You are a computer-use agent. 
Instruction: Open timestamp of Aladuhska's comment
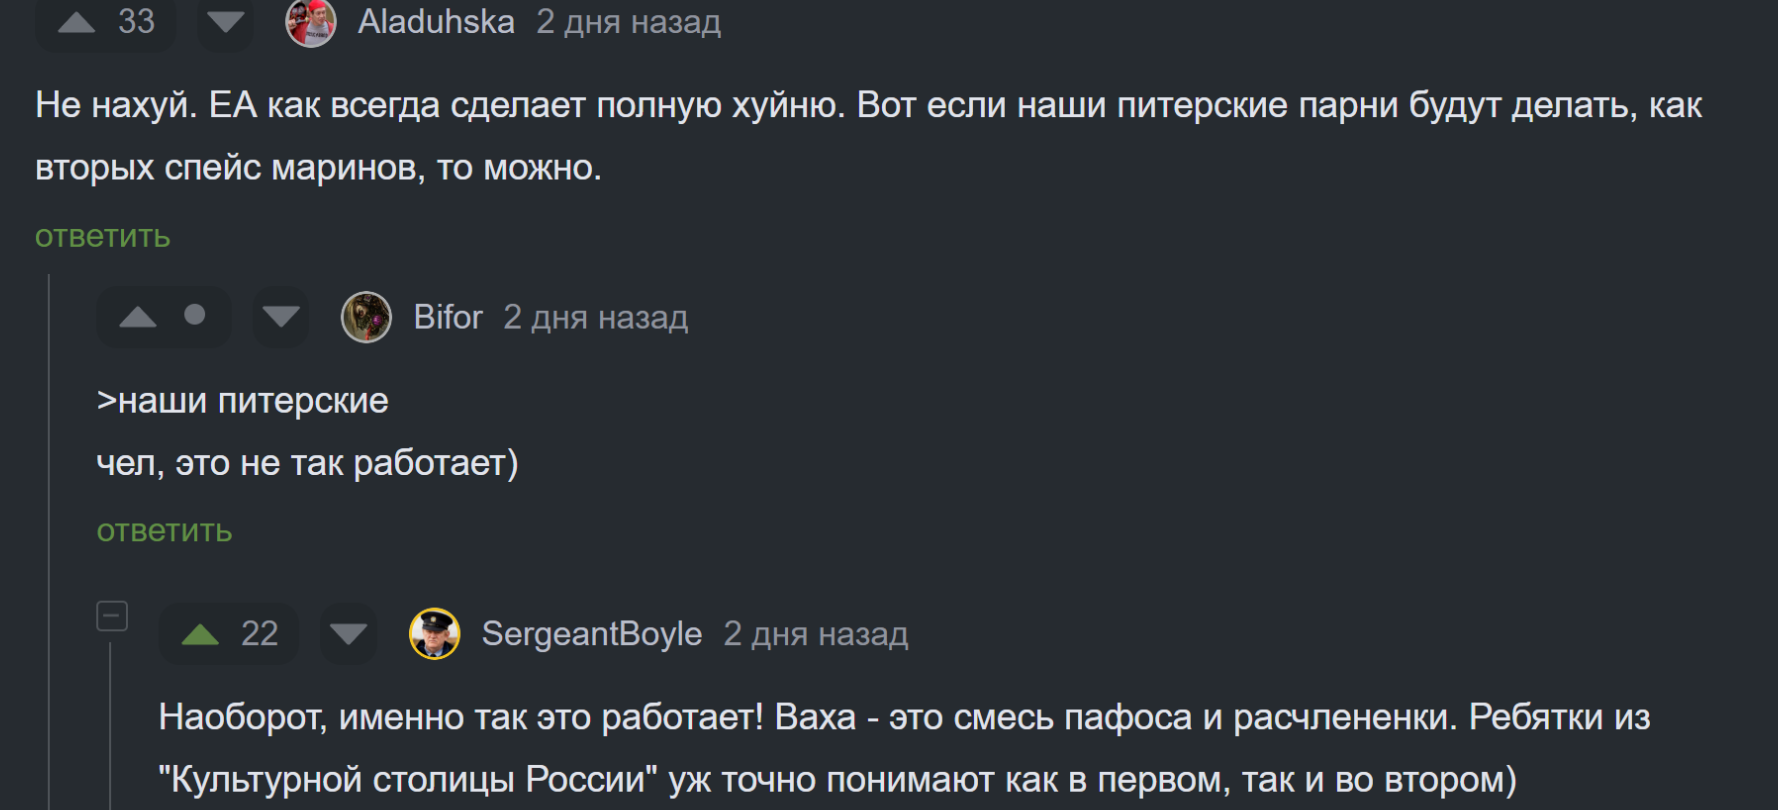[x=628, y=22]
